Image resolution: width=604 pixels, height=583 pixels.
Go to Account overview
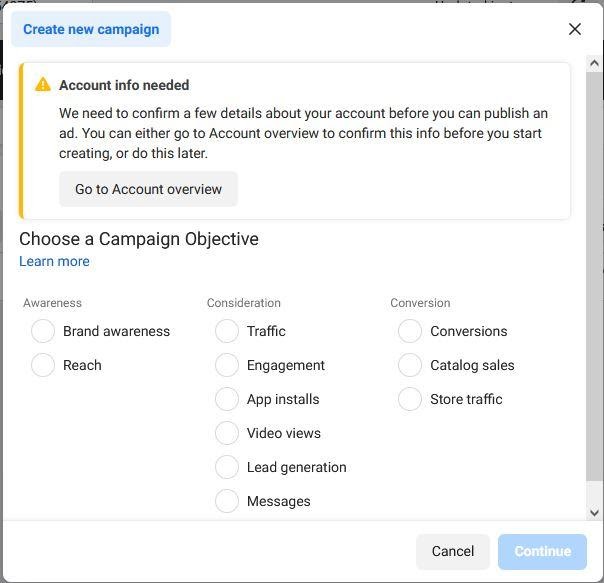point(148,189)
